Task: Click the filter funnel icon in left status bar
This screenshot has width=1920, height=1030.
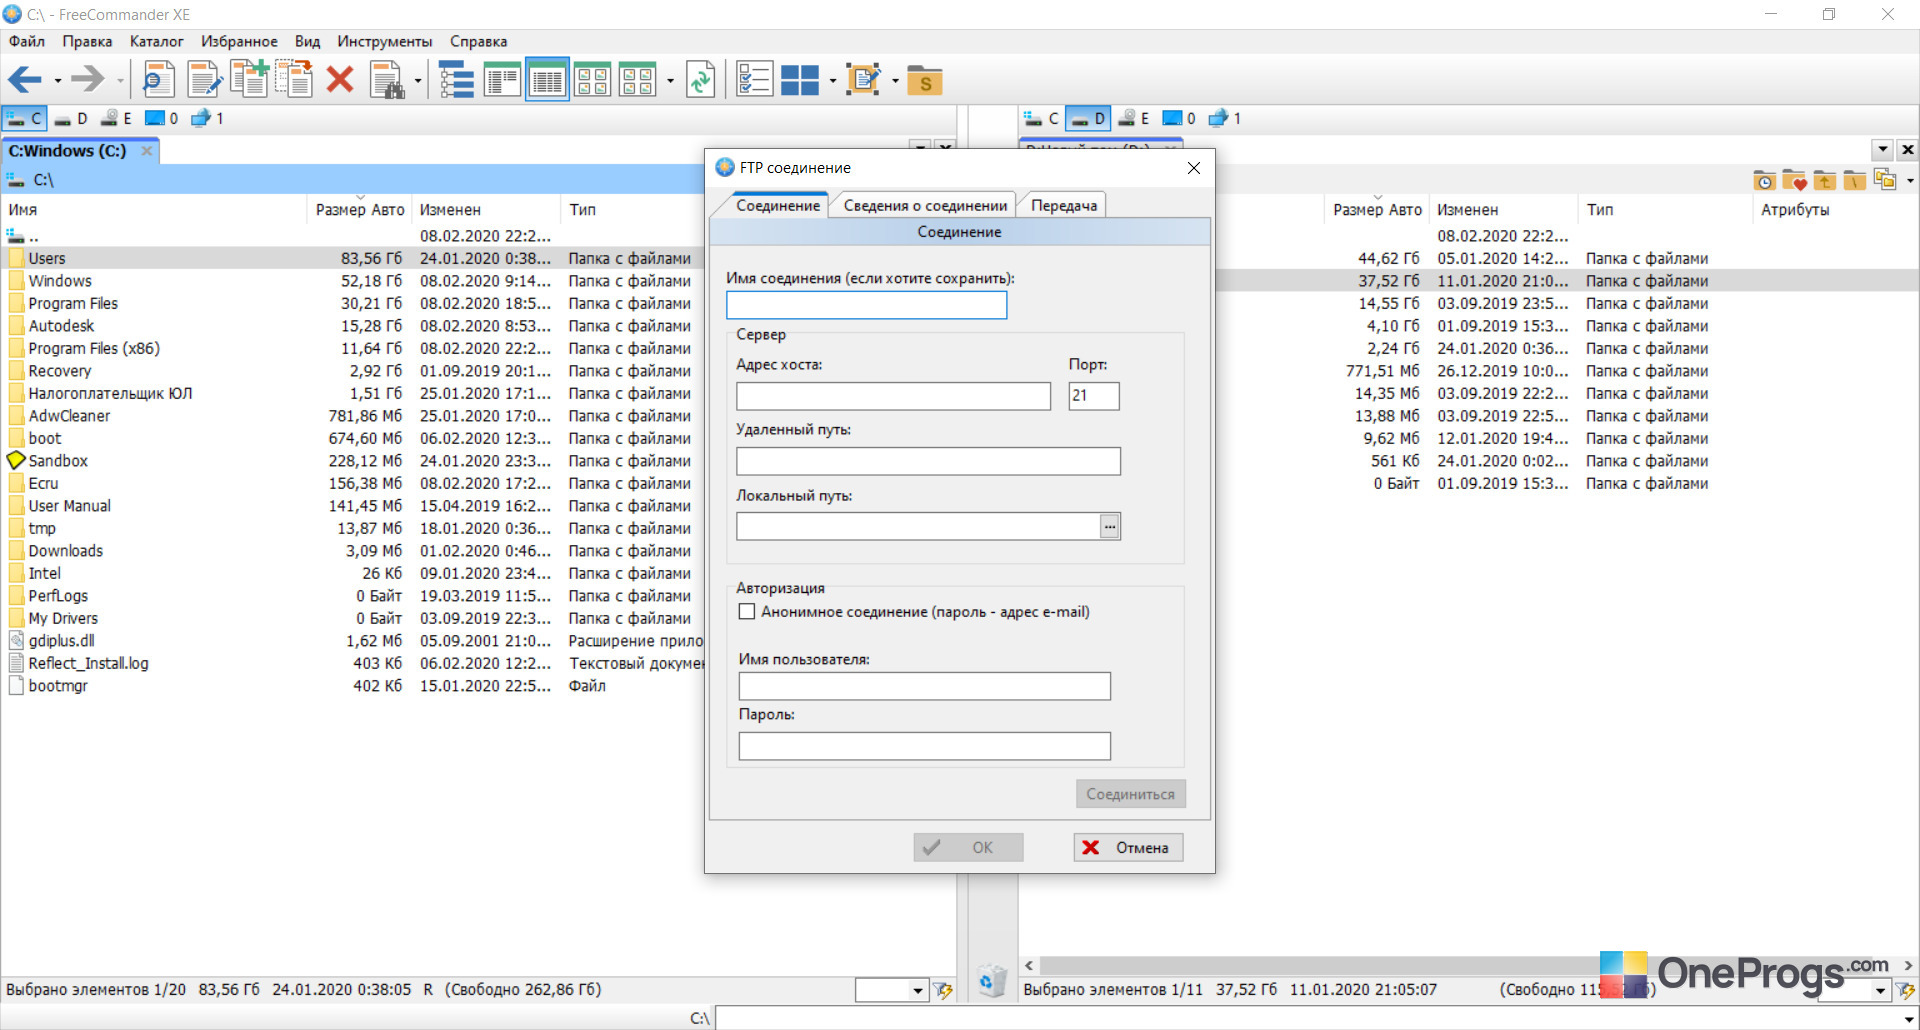Action: (x=943, y=990)
